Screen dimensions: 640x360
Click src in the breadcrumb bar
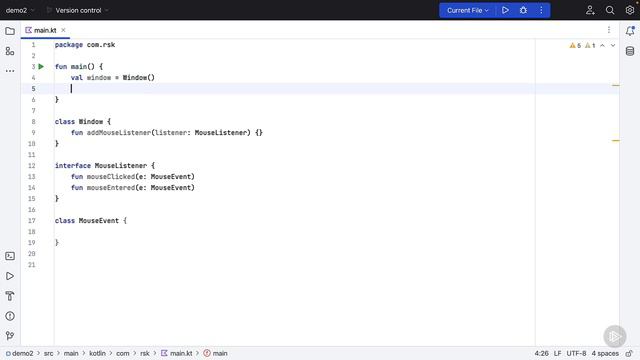pyautogui.click(x=49, y=353)
